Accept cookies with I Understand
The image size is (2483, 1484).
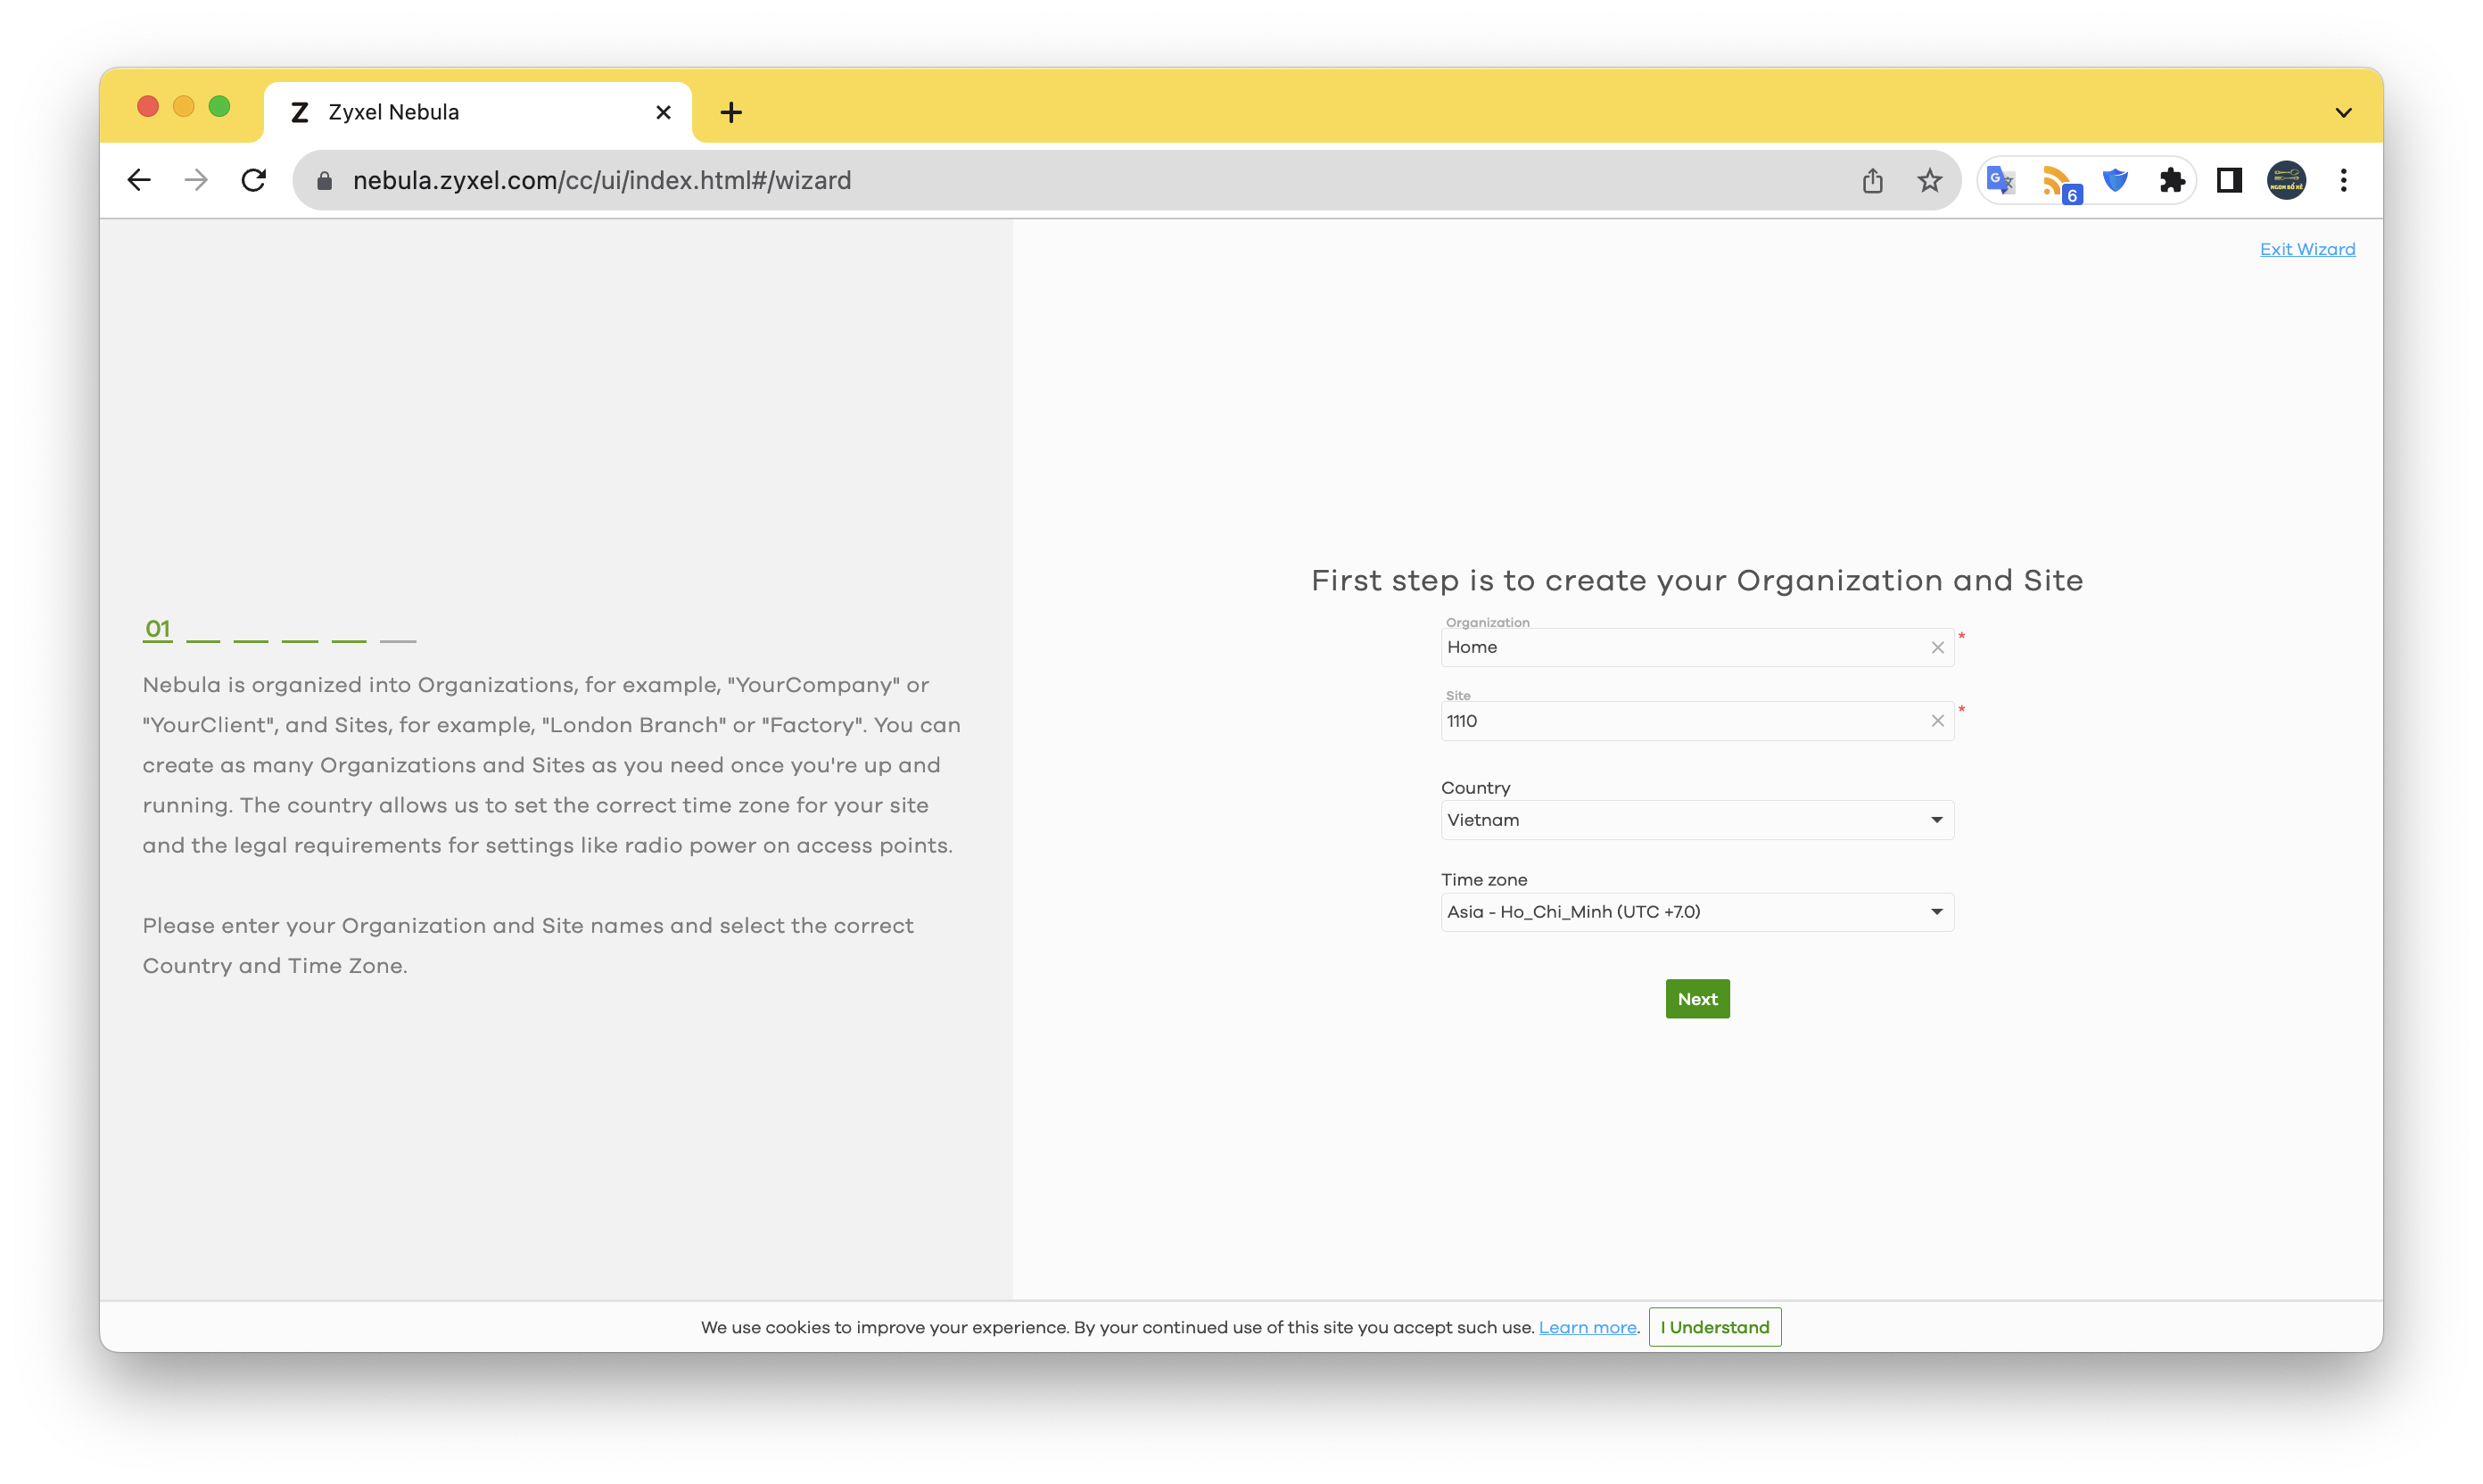(1714, 1326)
